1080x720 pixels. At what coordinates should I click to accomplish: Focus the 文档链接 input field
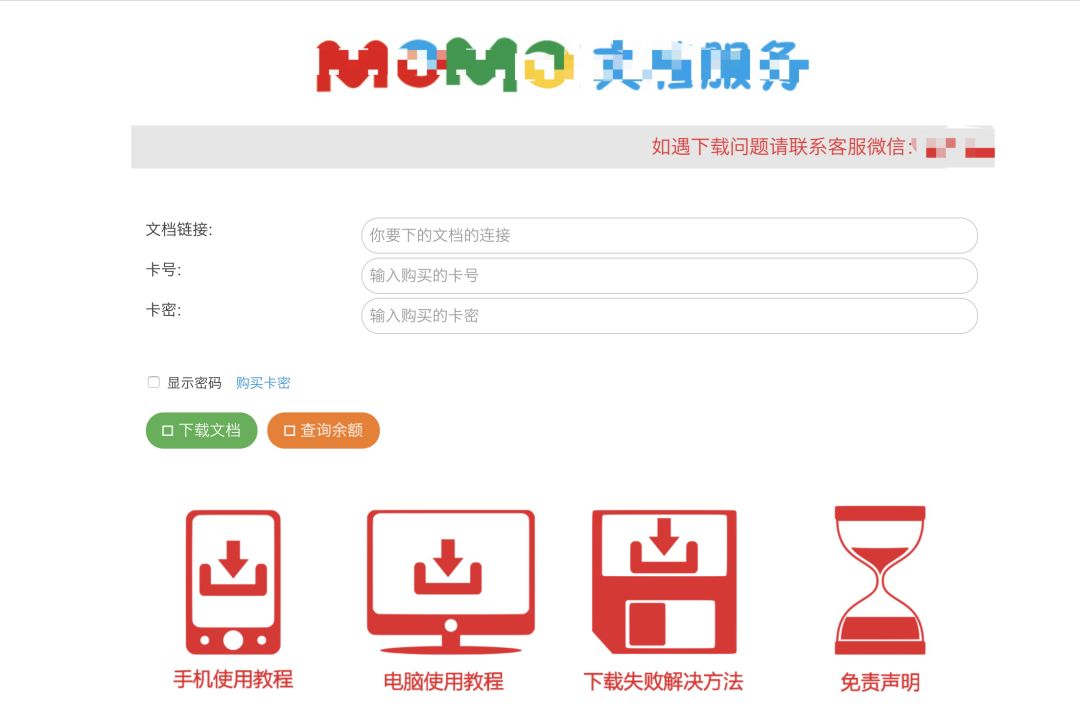669,236
